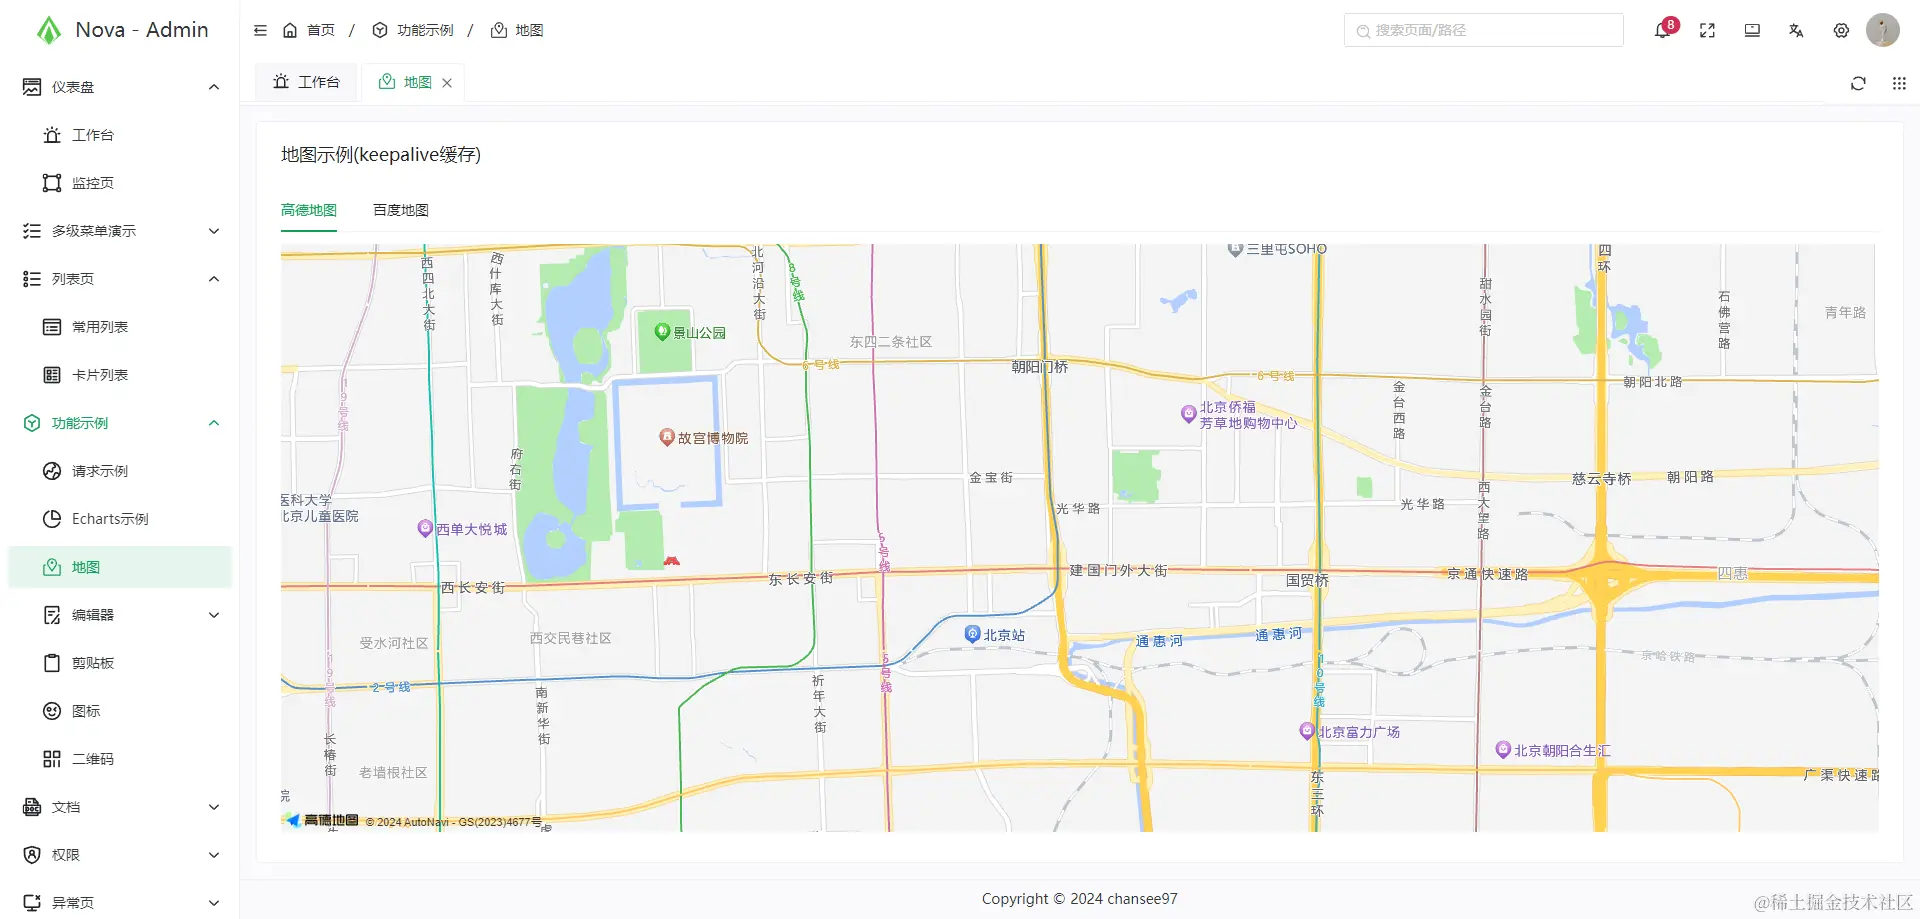Click the 三里屯SOHO marker
The height and width of the screenshot is (919, 1920).
click(x=1235, y=249)
